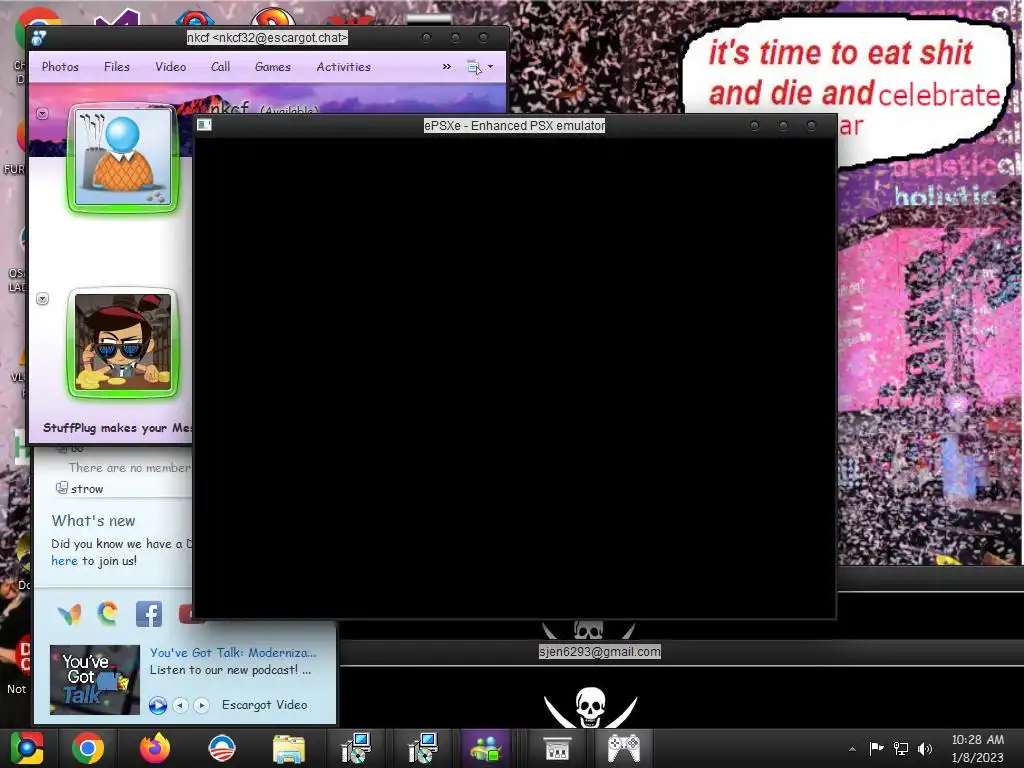Open the Start button on taskbar
This screenshot has width=1024, height=768.
point(27,748)
